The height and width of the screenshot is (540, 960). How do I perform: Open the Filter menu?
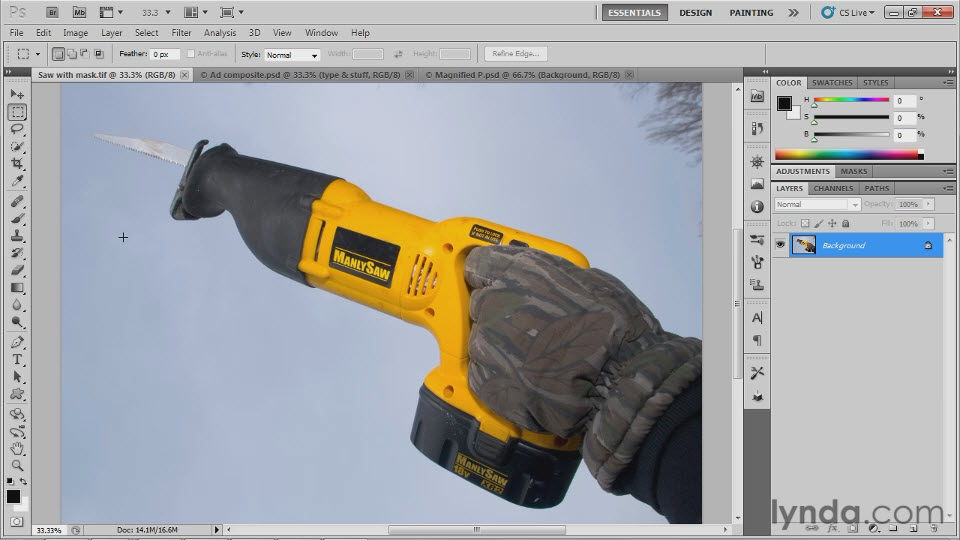tap(181, 33)
